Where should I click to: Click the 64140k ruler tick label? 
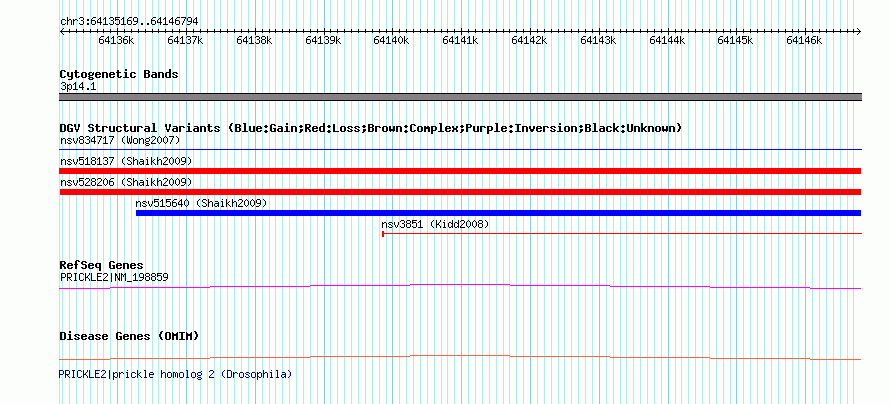pyautogui.click(x=391, y=41)
